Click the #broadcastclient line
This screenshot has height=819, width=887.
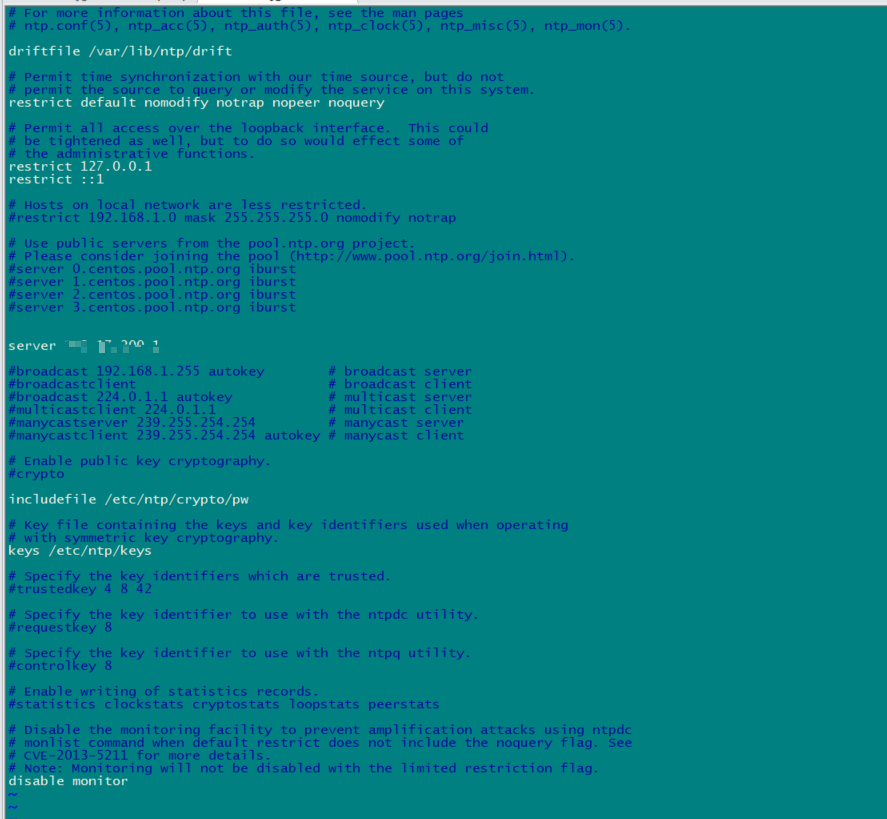pyautogui.click(x=72, y=384)
